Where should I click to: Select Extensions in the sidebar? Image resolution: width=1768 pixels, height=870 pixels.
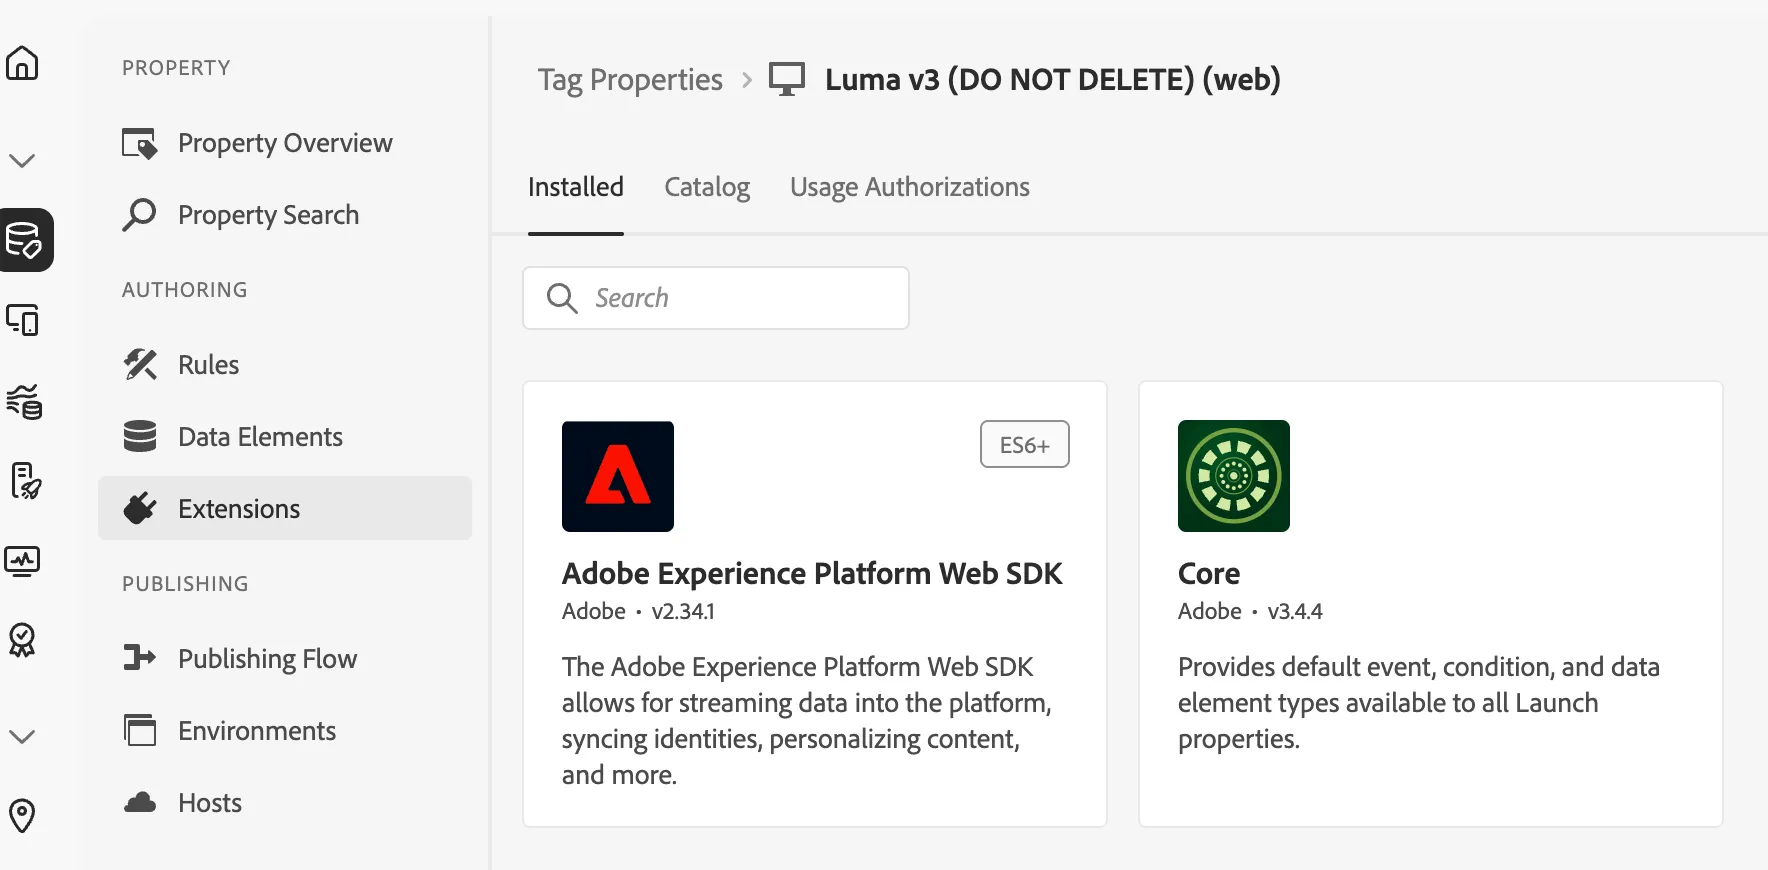point(285,508)
